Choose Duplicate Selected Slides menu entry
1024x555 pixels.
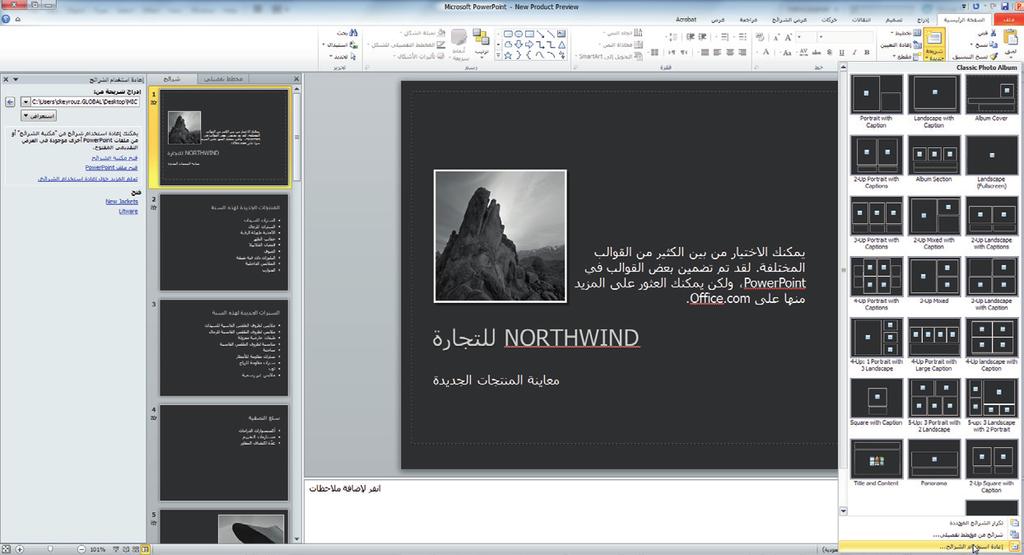click(930, 523)
